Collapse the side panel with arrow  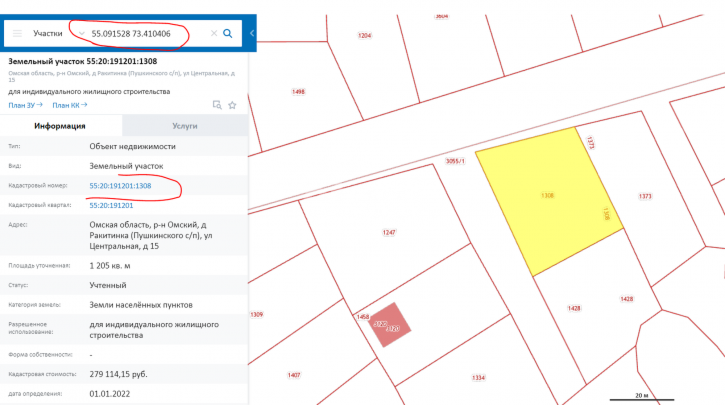pyautogui.click(x=252, y=33)
